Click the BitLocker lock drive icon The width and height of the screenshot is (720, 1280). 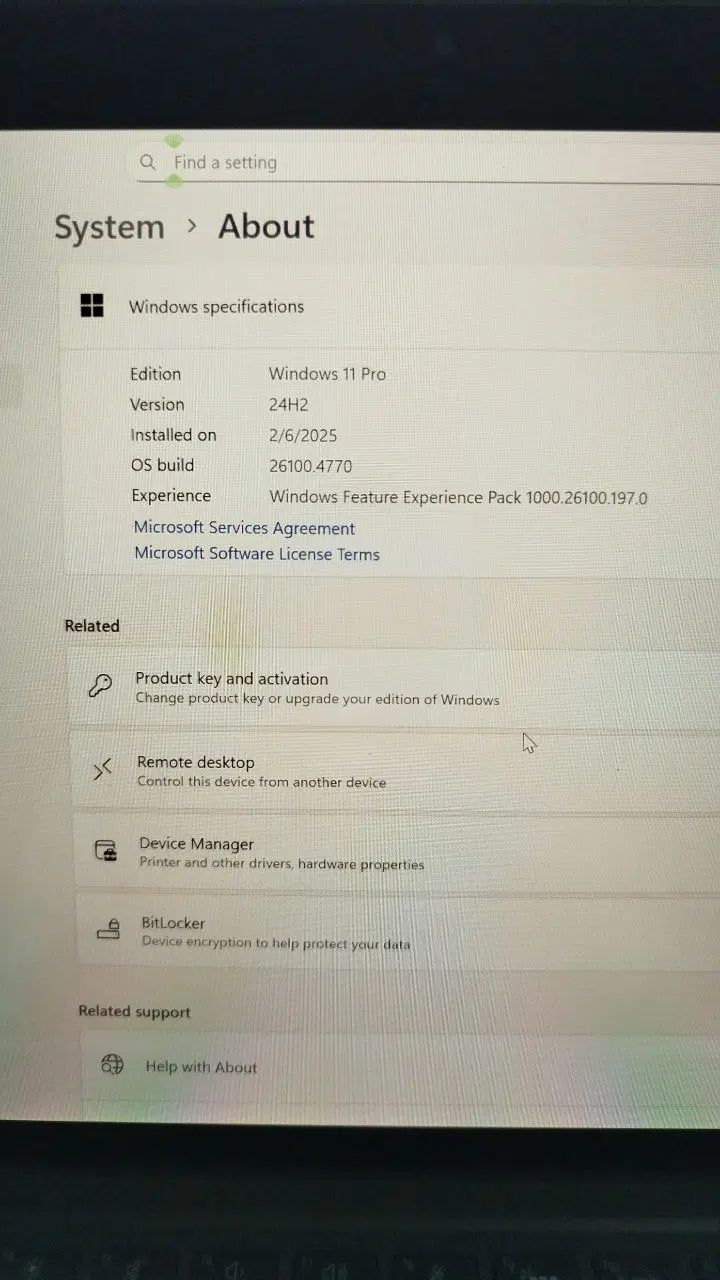(x=108, y=929)
